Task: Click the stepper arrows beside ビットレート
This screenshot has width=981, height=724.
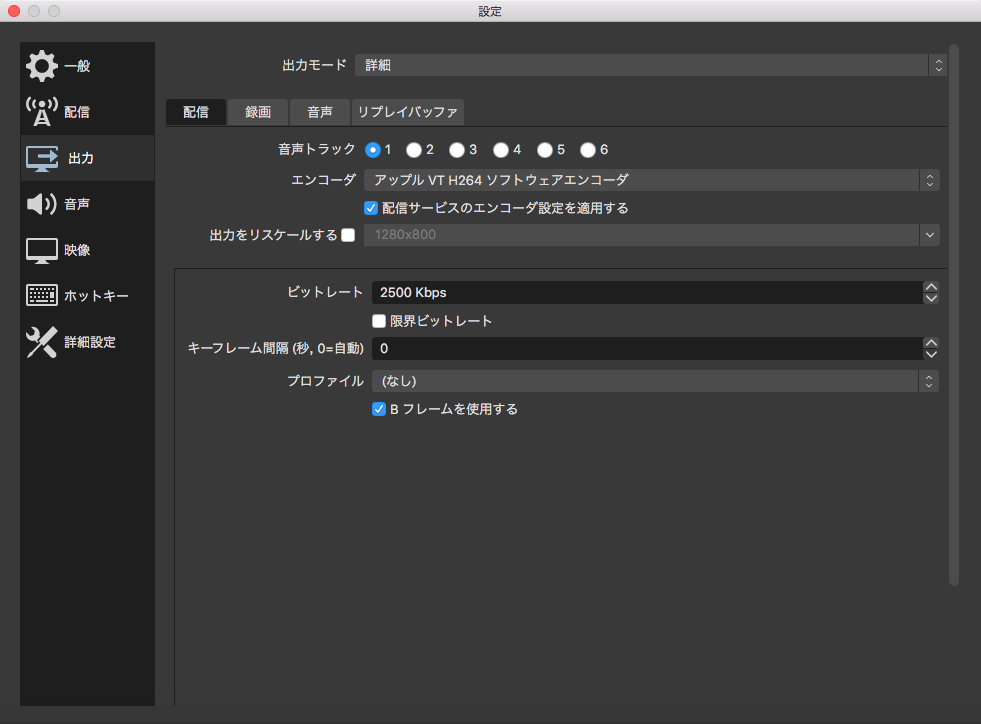Action: point(930,293)
